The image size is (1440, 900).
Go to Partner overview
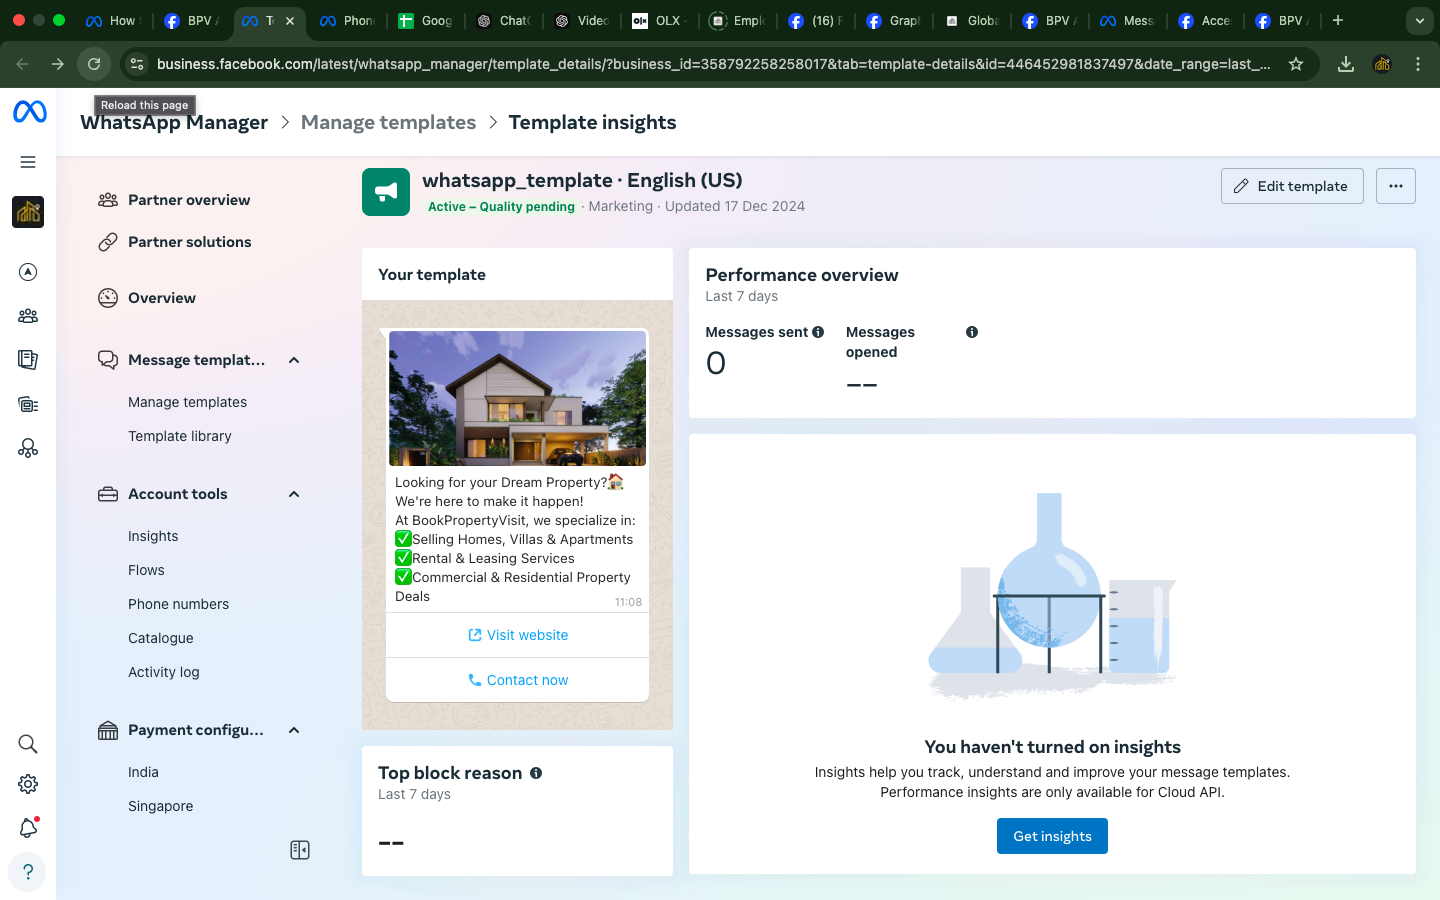click(x=189, y=200)
